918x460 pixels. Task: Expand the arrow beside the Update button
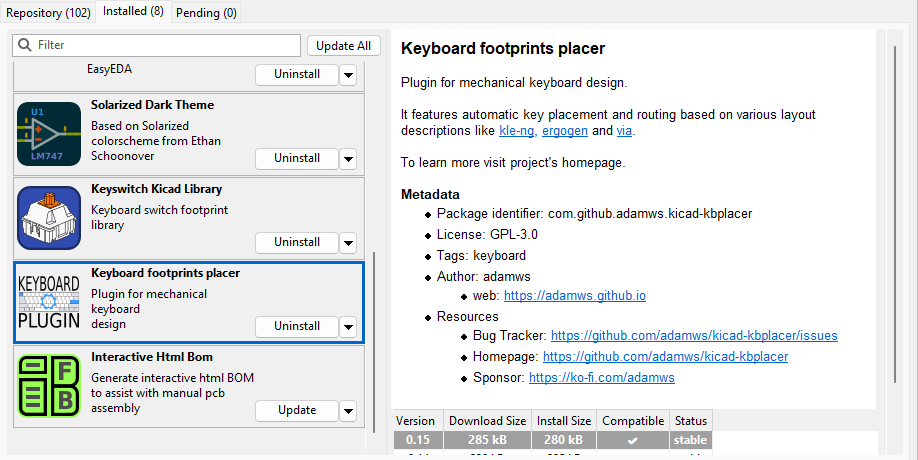(x=348, y=410)
